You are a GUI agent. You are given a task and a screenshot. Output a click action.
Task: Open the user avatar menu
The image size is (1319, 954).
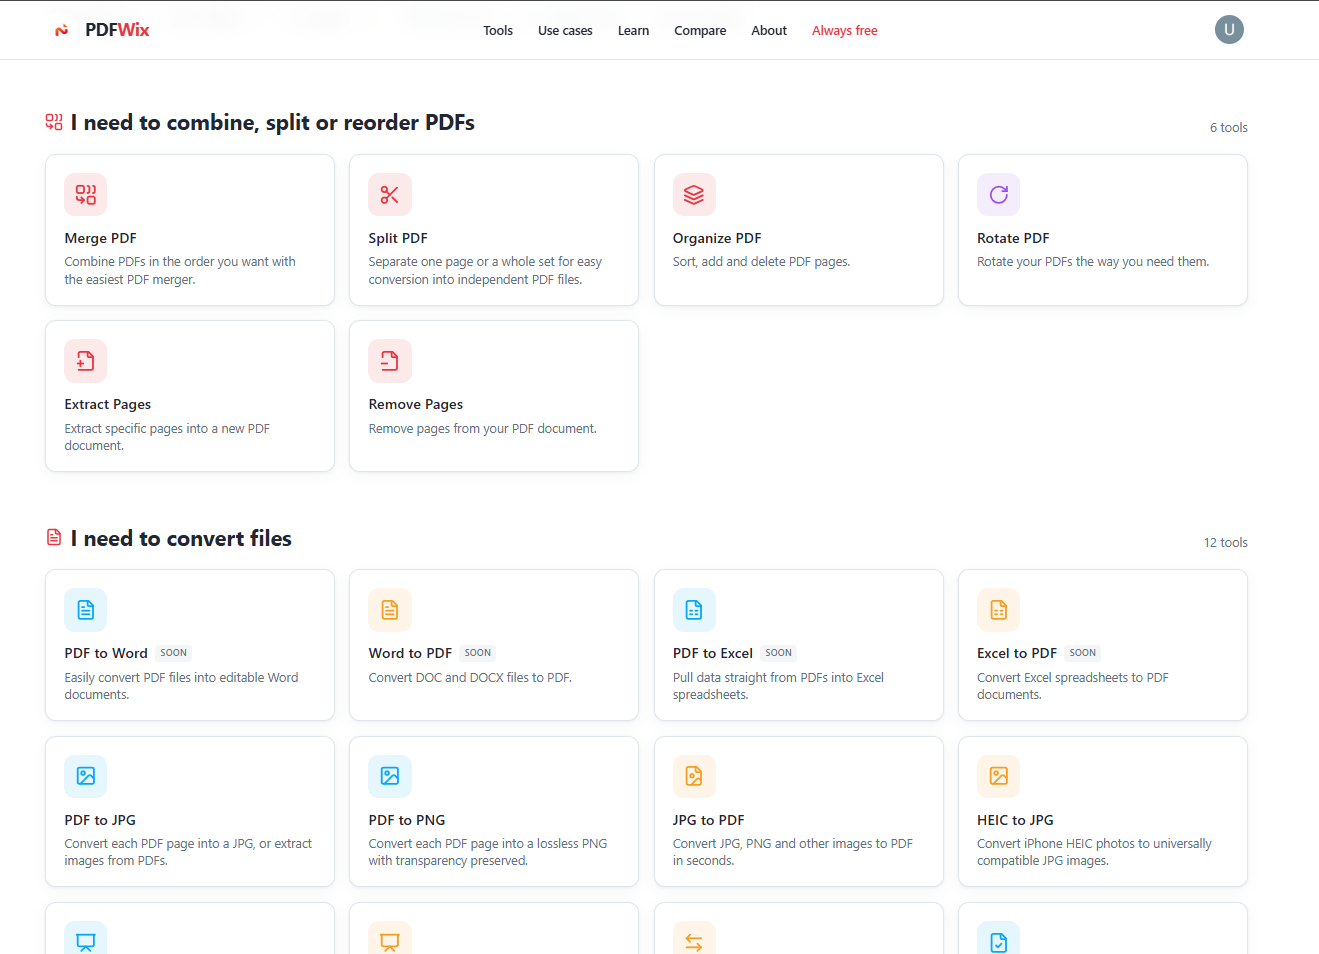[x=1229, y=30]
